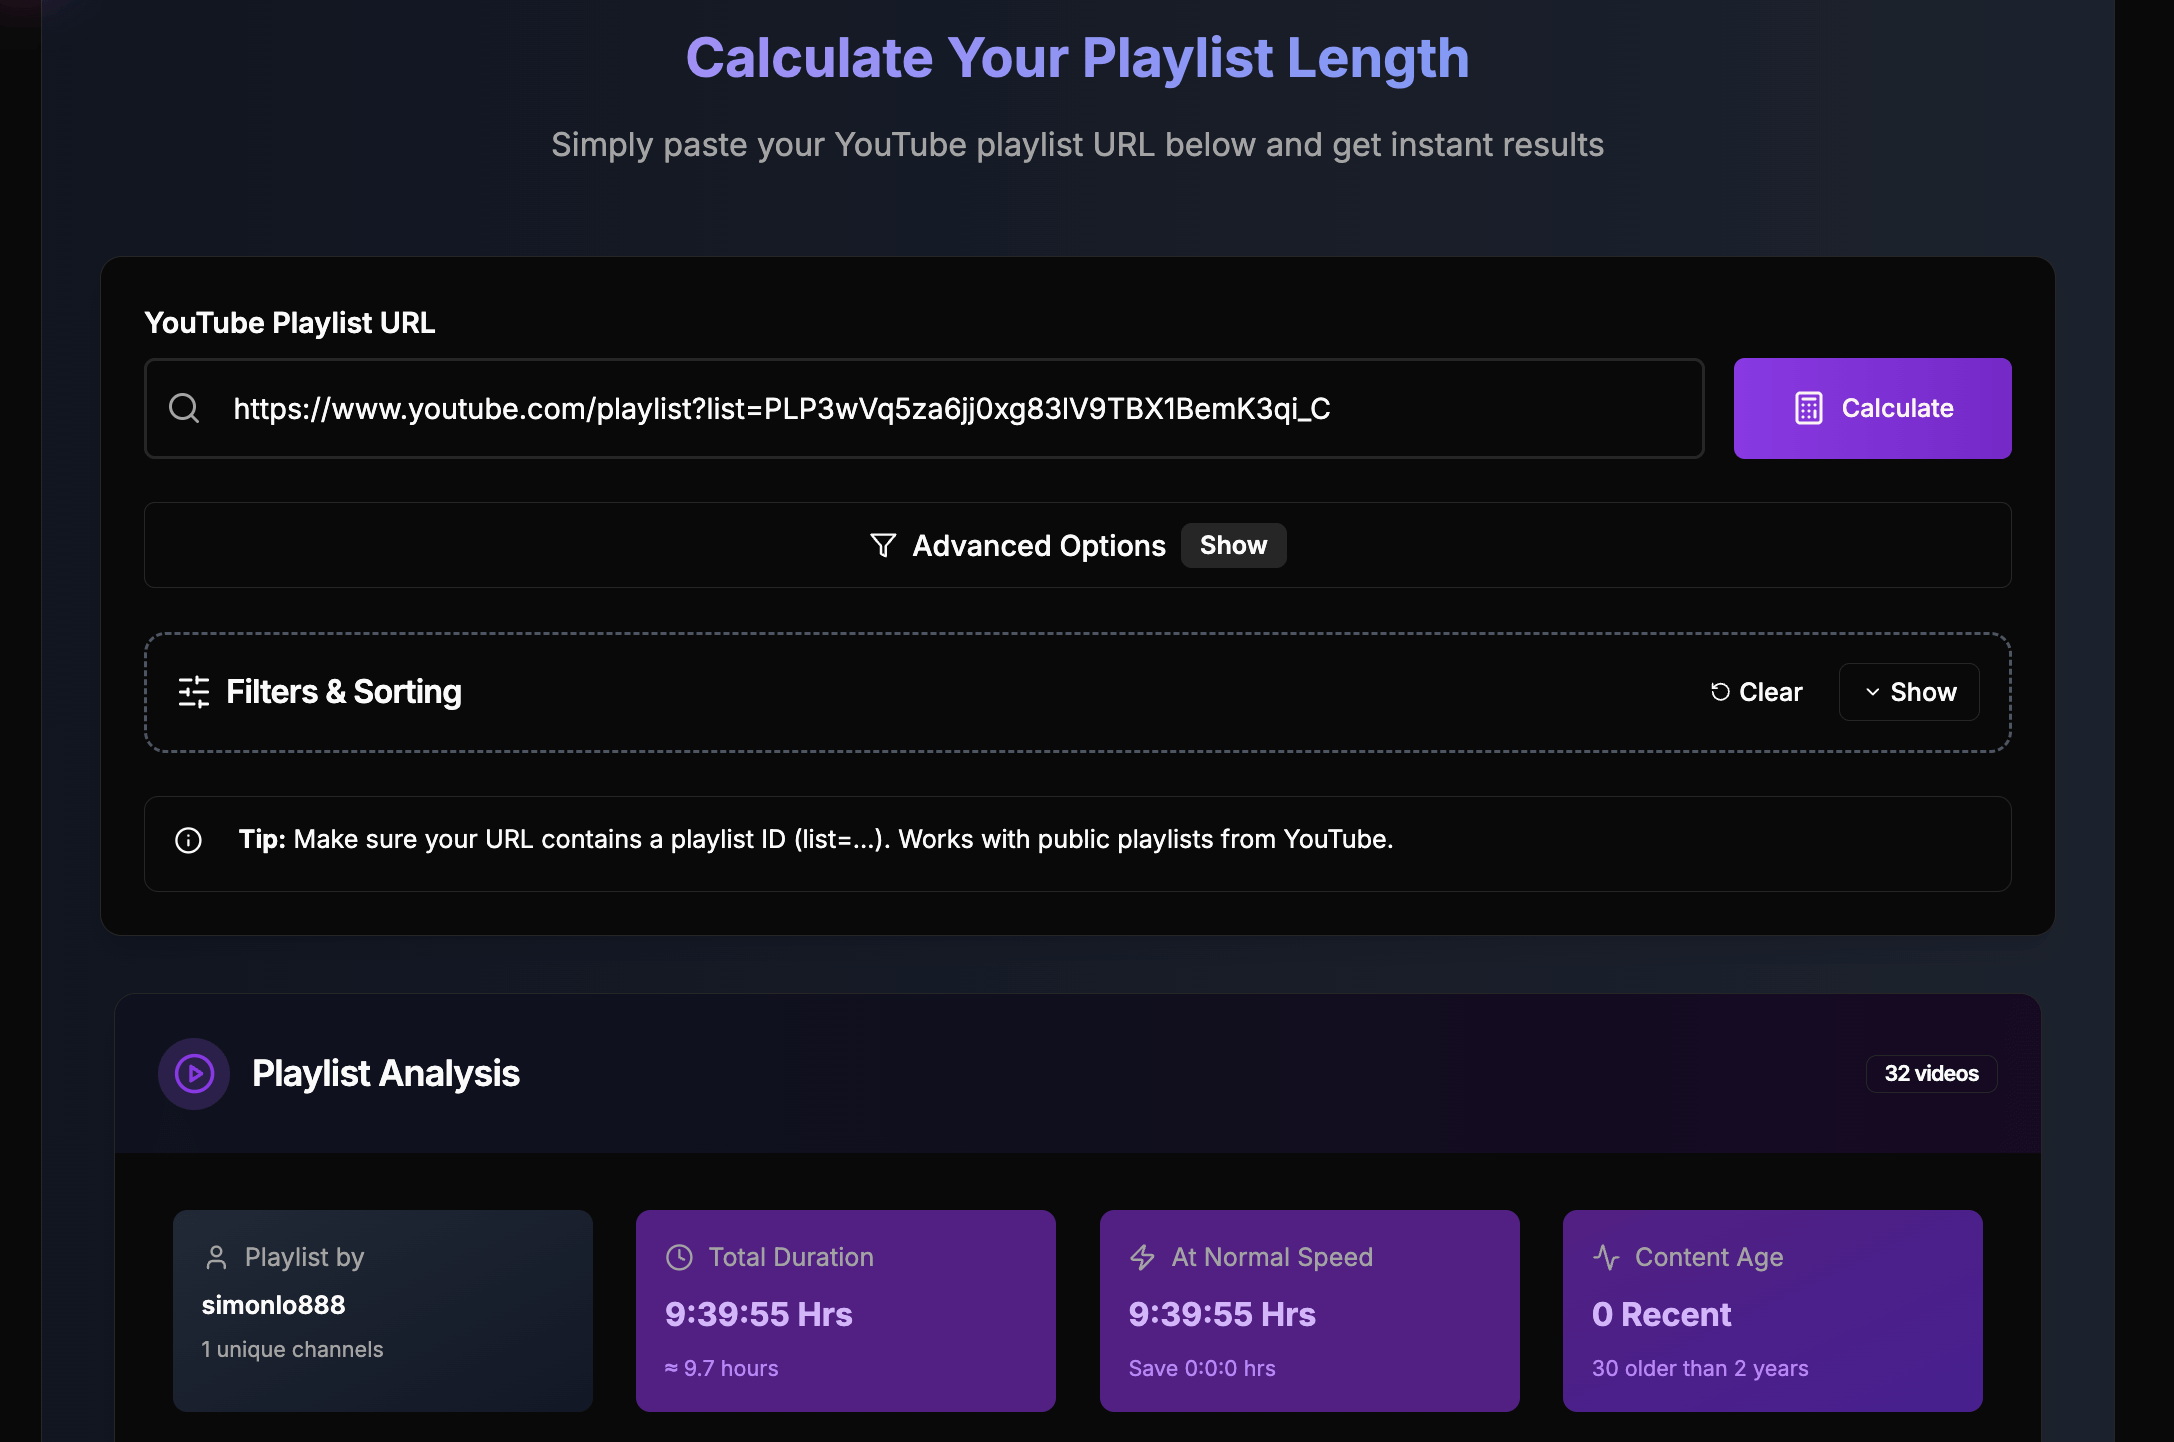The image size is (2174, 1442).
Task: Click the circular reset arrow icon by Clear
Action: [x=1720, y=692]
